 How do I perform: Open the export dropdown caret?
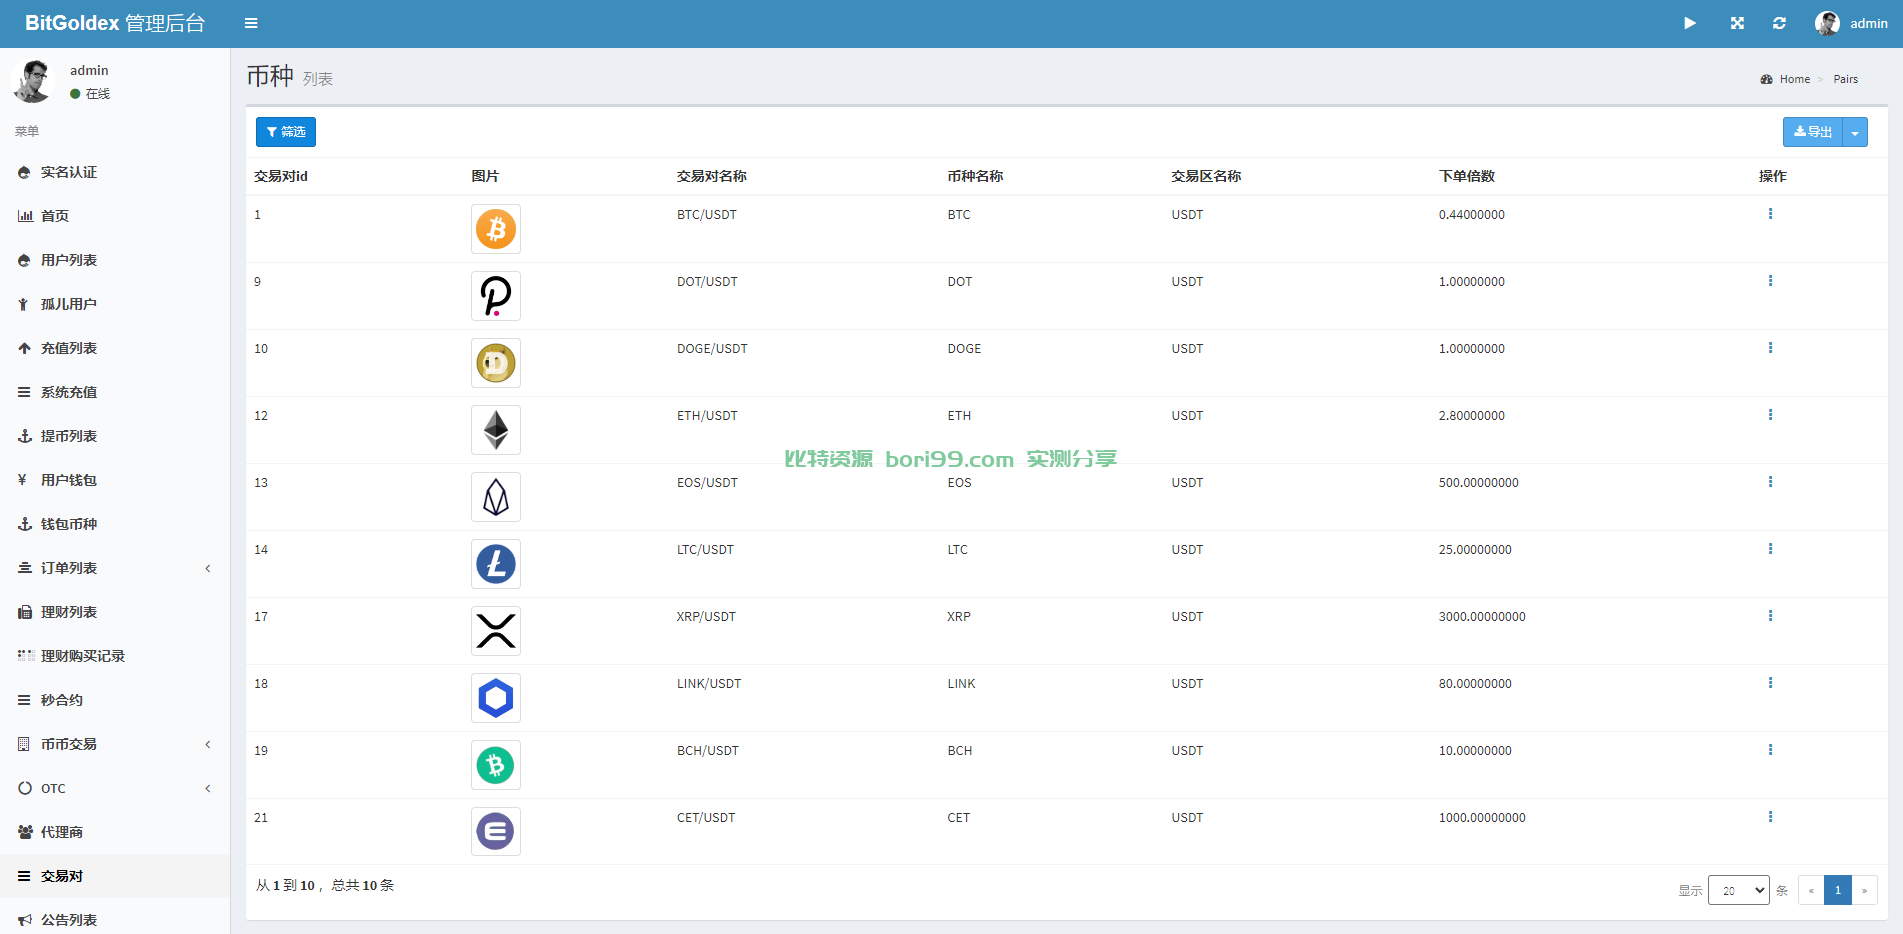click(x=1855, y=132)
